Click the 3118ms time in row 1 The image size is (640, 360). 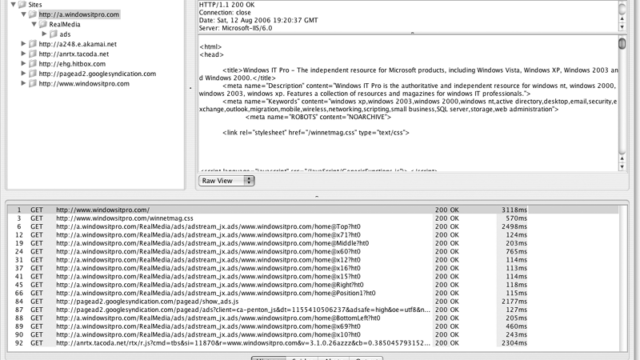coord(514,210)
